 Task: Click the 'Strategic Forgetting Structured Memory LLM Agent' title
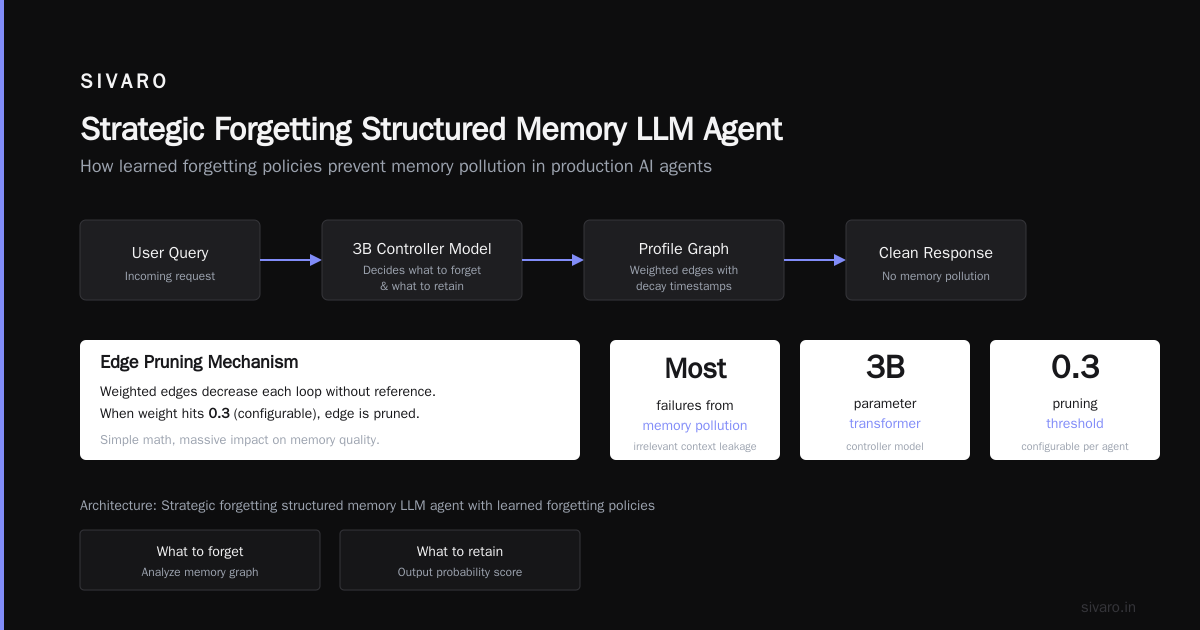pos(431,129)
